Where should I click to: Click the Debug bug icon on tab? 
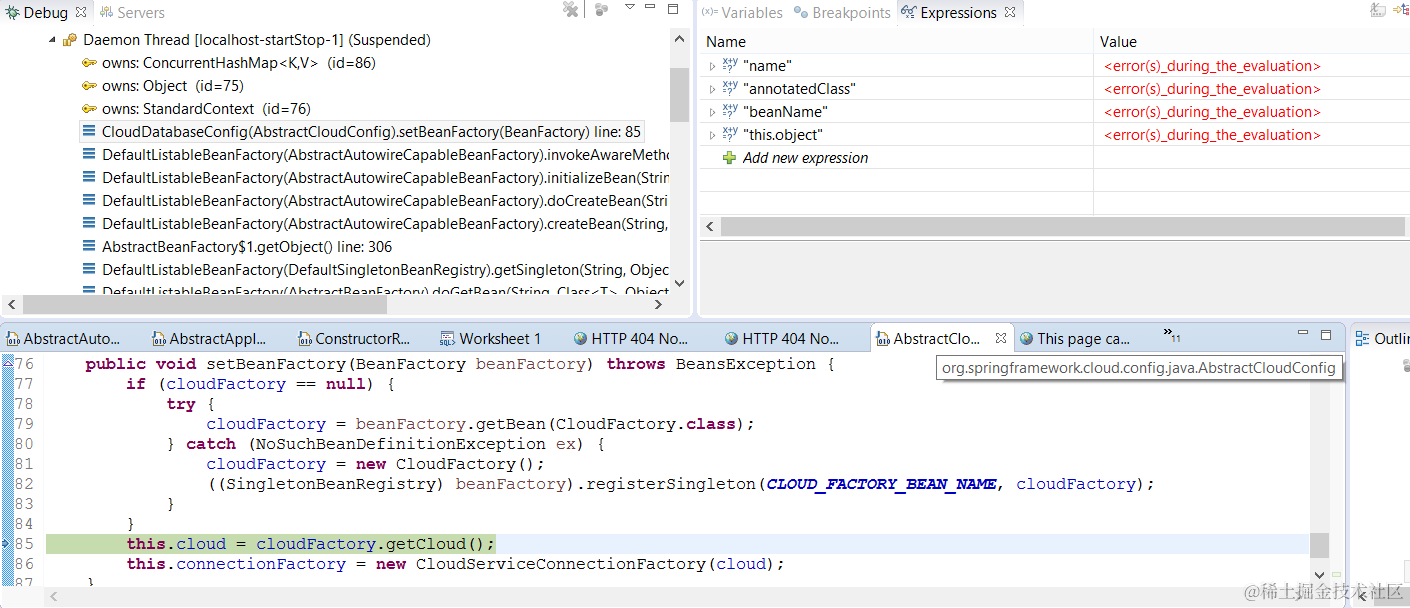[12, 13]
